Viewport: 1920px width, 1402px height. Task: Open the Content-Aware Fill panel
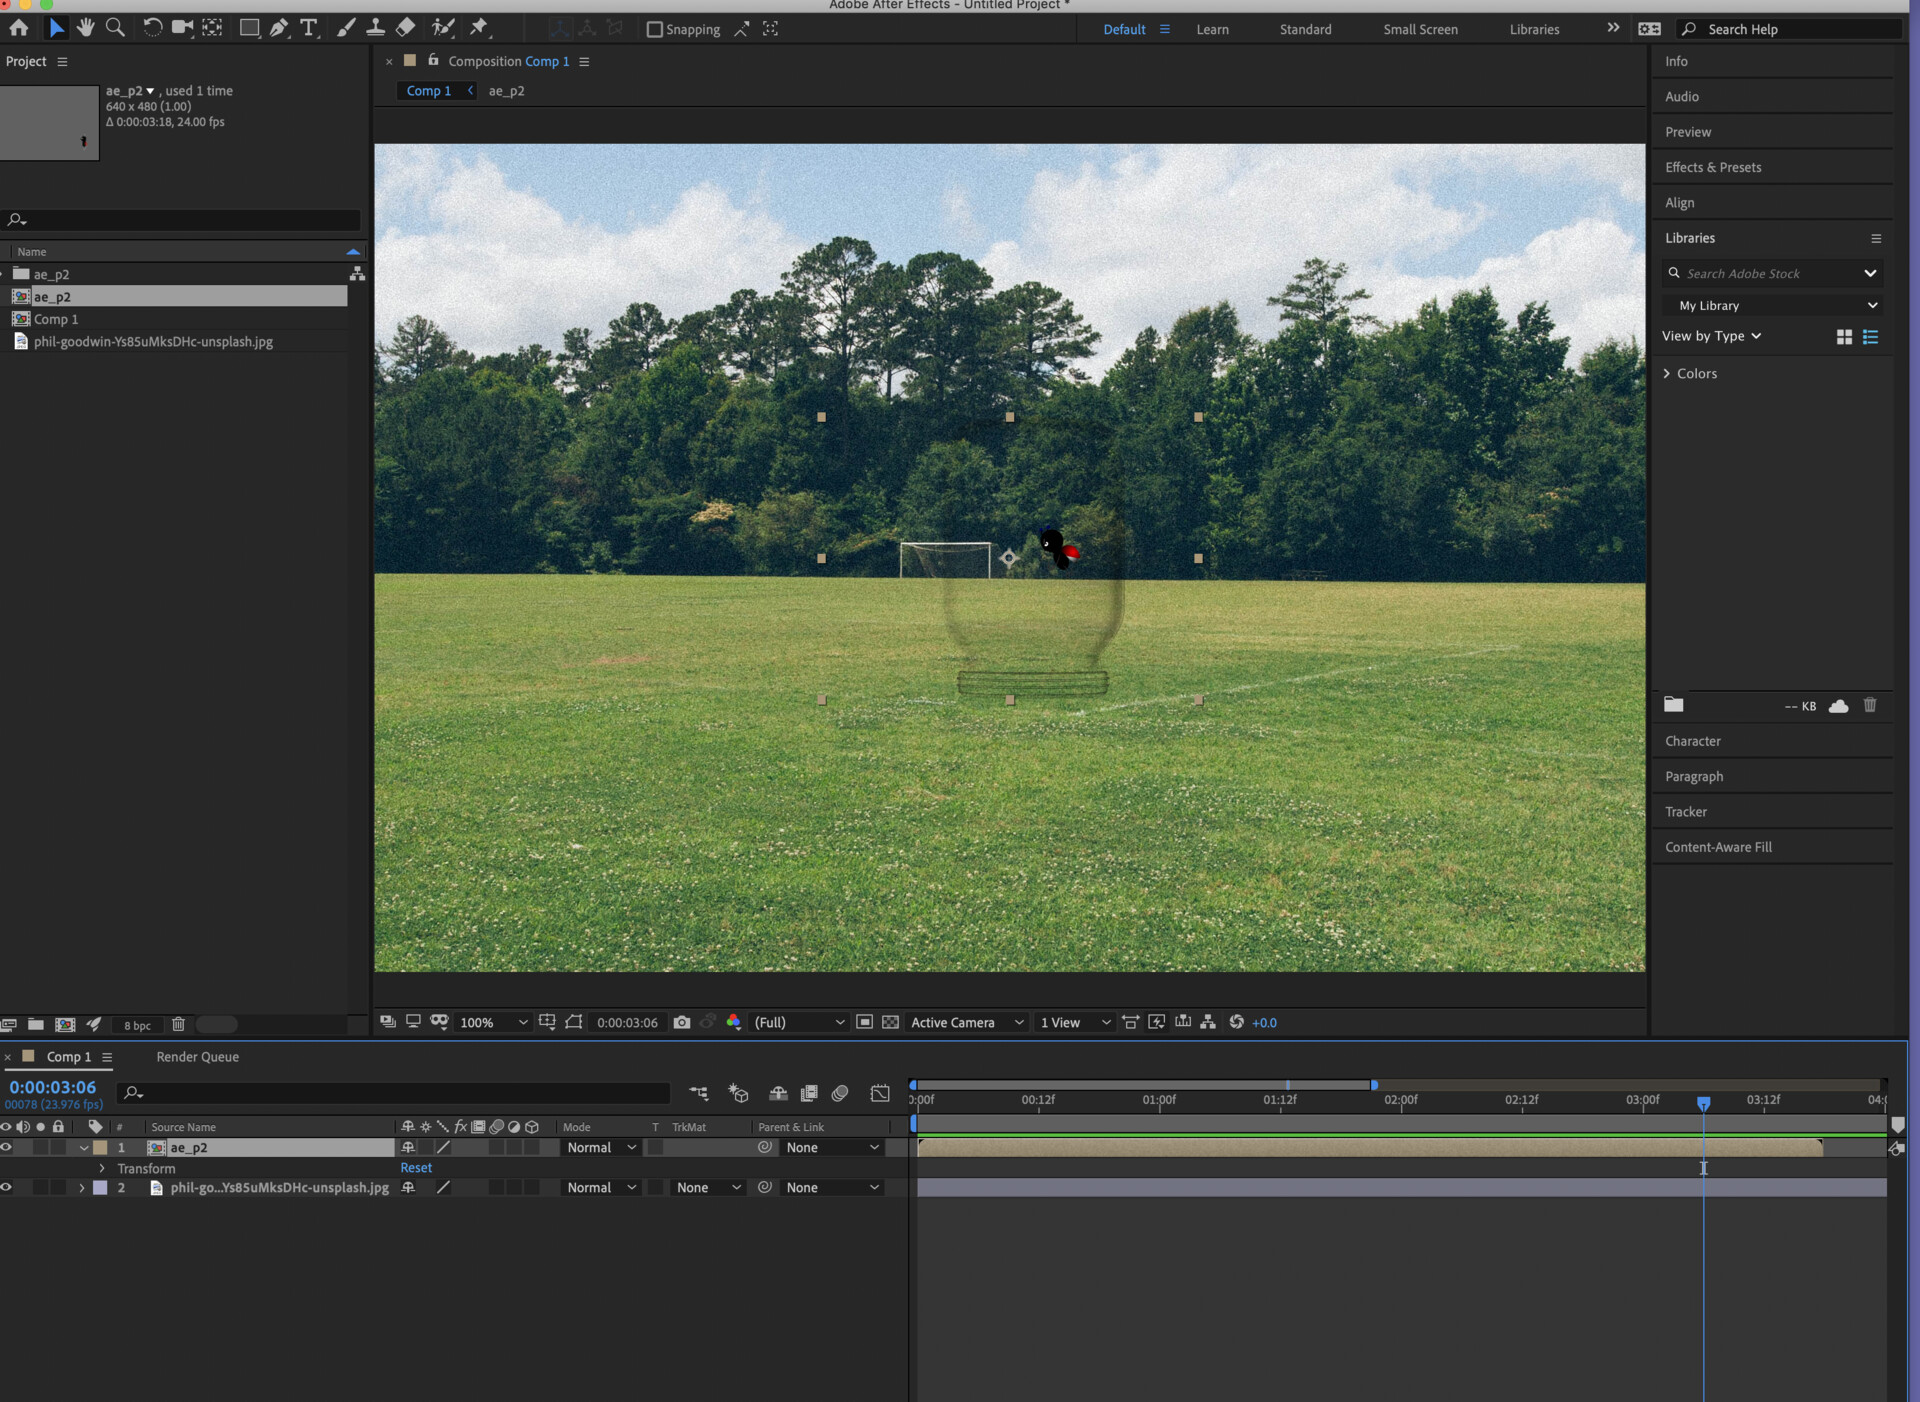point(1718,847)
